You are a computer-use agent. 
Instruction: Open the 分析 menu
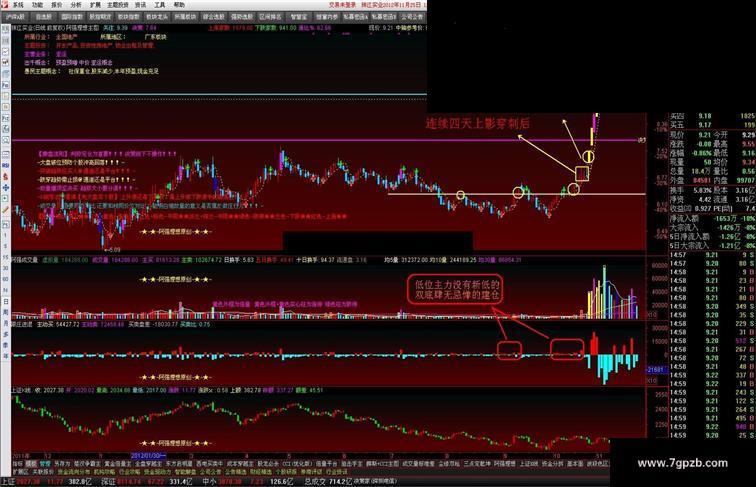point(76,5)
